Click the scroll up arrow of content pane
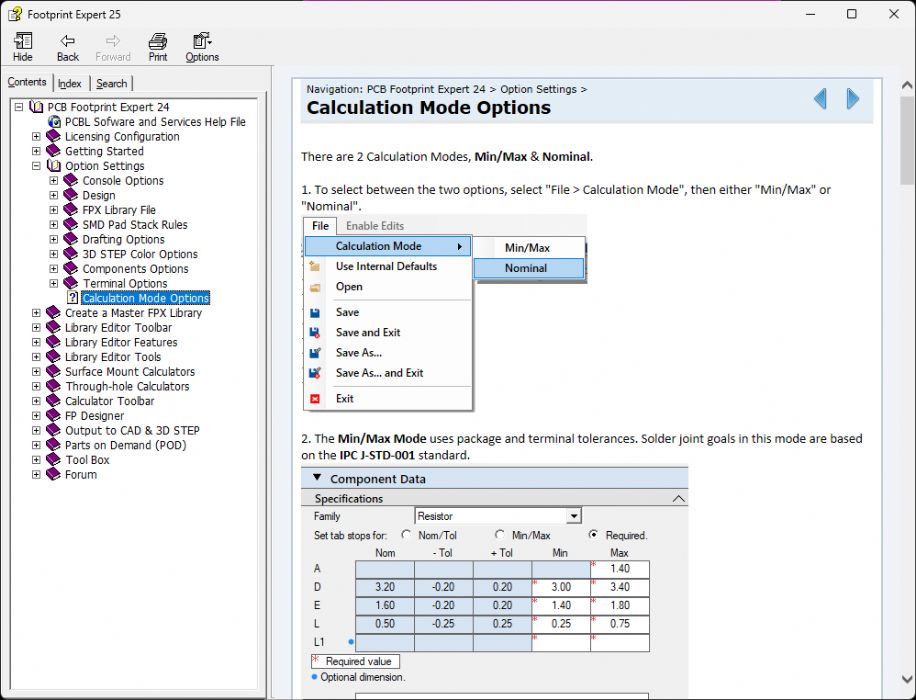The image size is (916, 700). tap(907, 85)
